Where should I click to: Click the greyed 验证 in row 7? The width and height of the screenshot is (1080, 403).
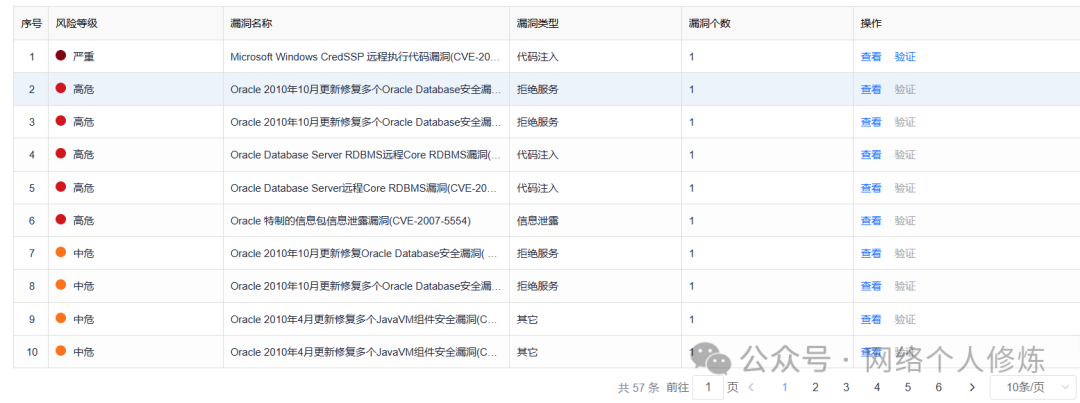(905, 254)
